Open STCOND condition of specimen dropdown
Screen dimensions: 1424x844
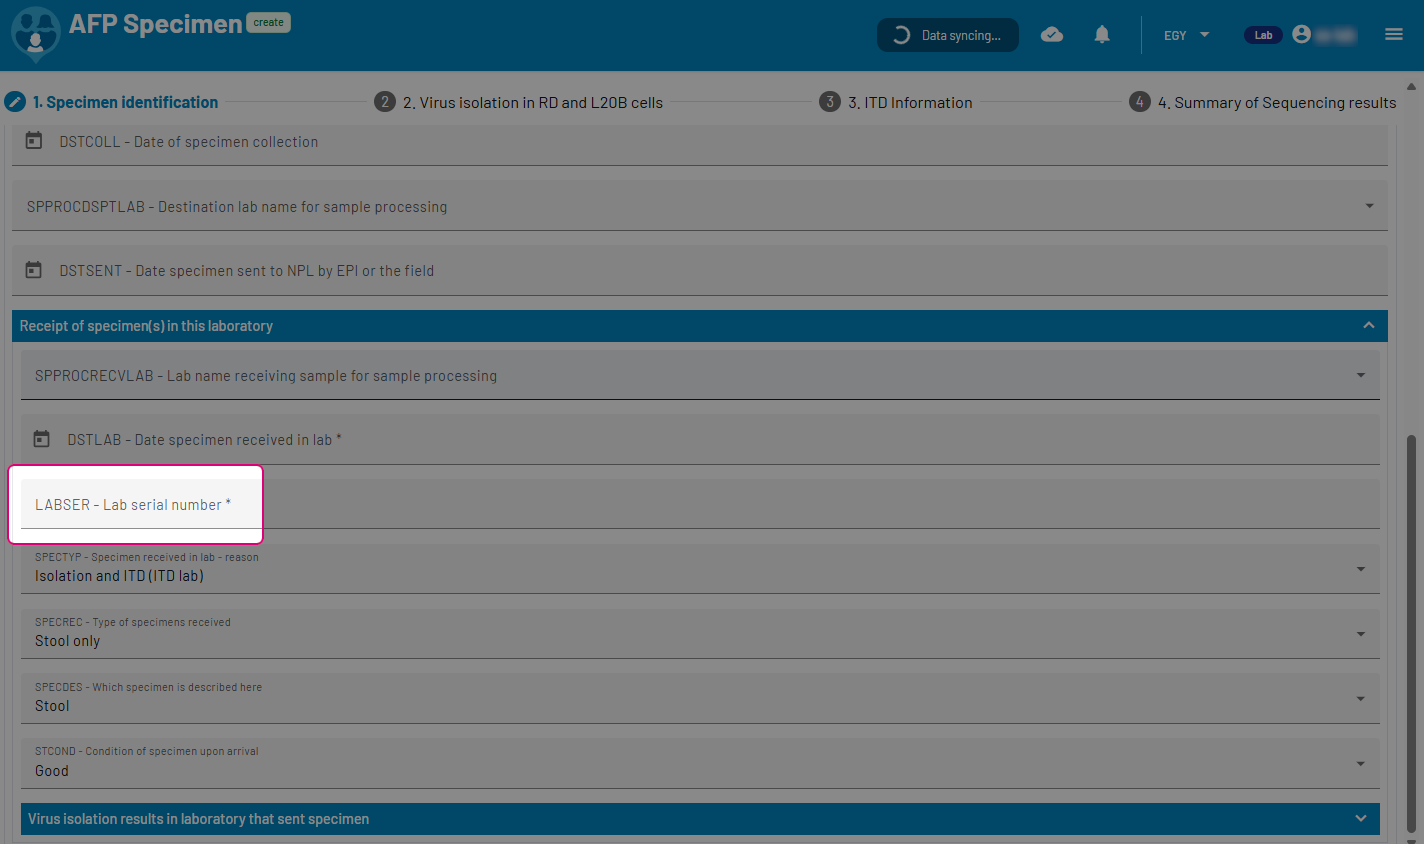click(1360, 764)
